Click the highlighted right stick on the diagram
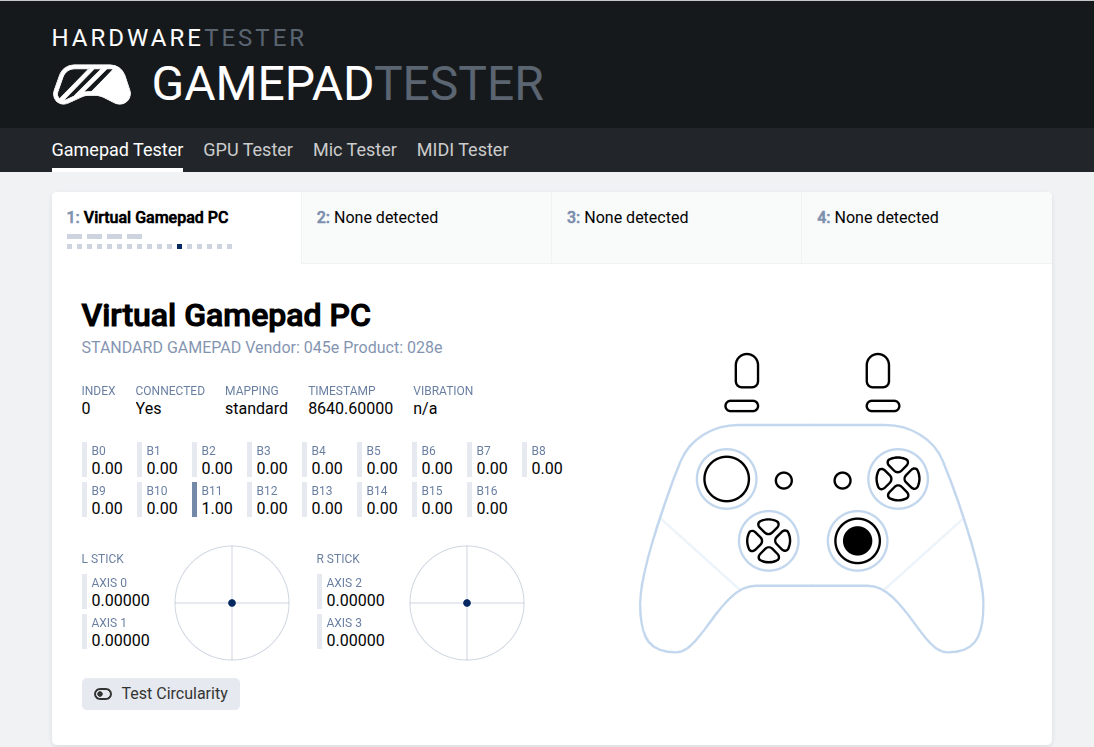1094x747 pixels. tap(857, 541)
